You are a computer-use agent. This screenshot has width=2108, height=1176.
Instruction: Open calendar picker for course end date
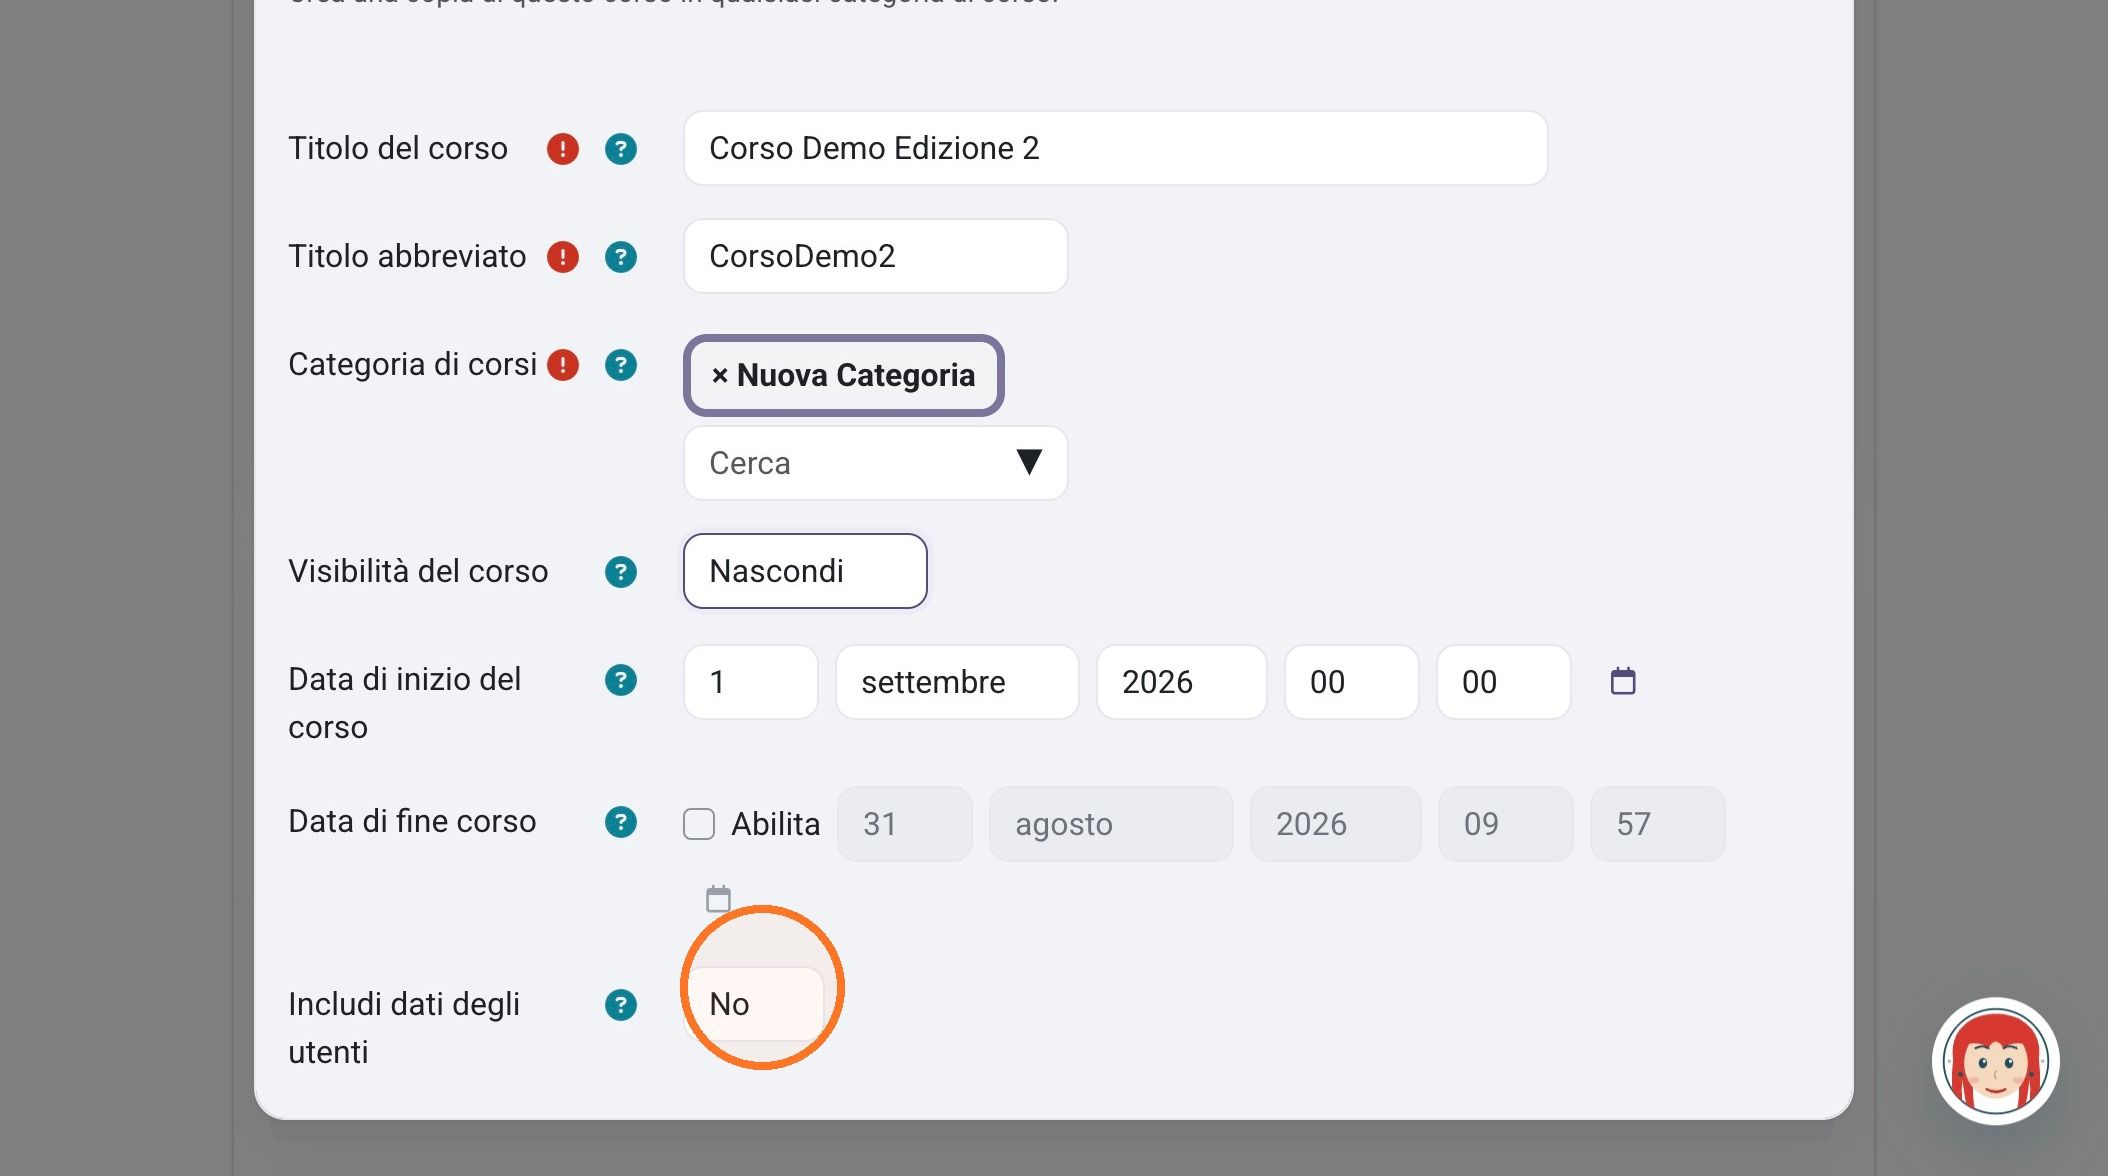(718, 899)
